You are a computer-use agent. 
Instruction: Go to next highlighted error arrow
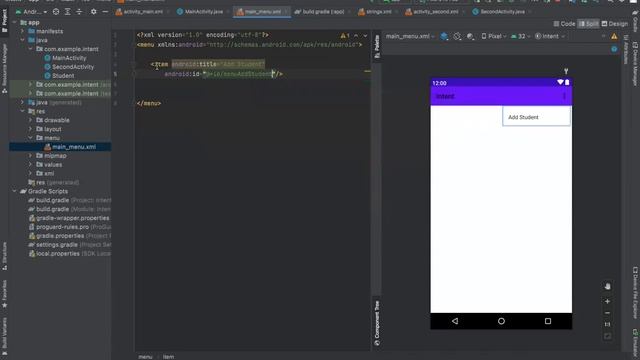tap(365, 36)
